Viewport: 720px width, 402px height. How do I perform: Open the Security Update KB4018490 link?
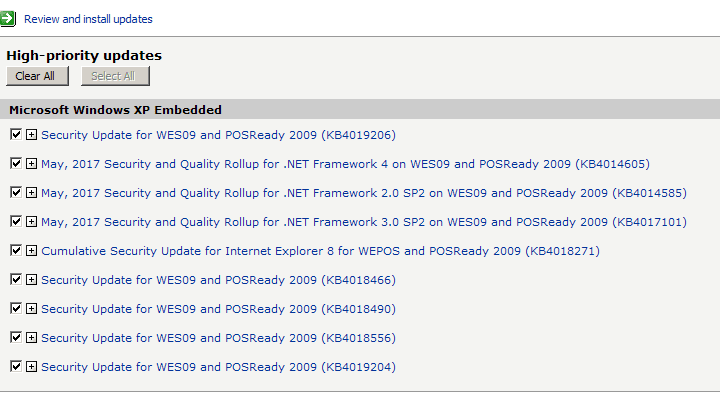219,309
